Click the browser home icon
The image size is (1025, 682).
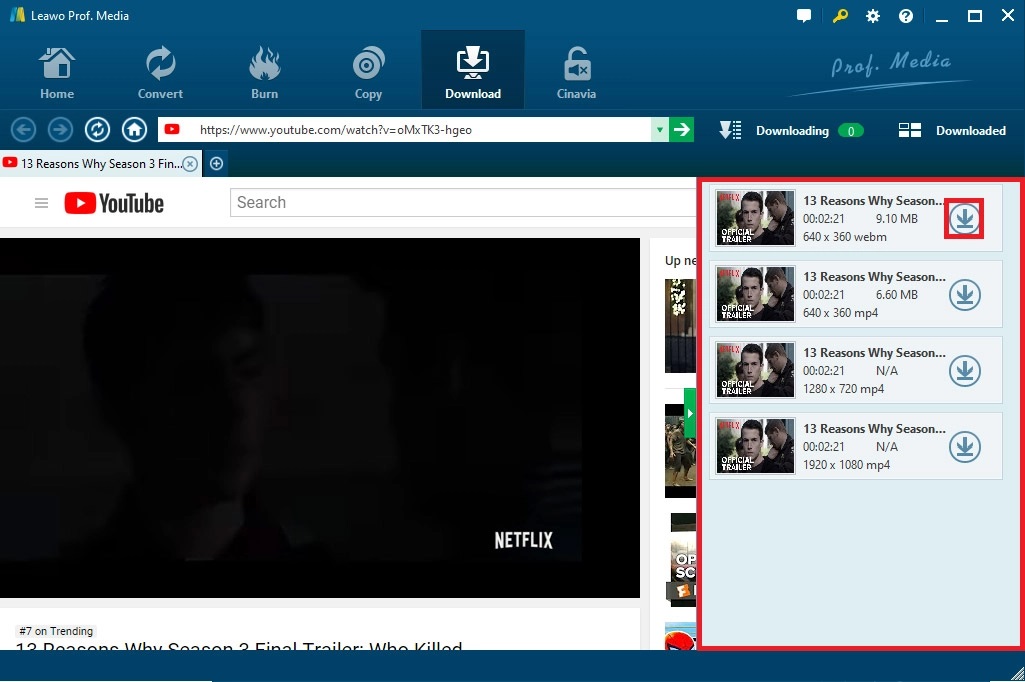pos(134,129)
